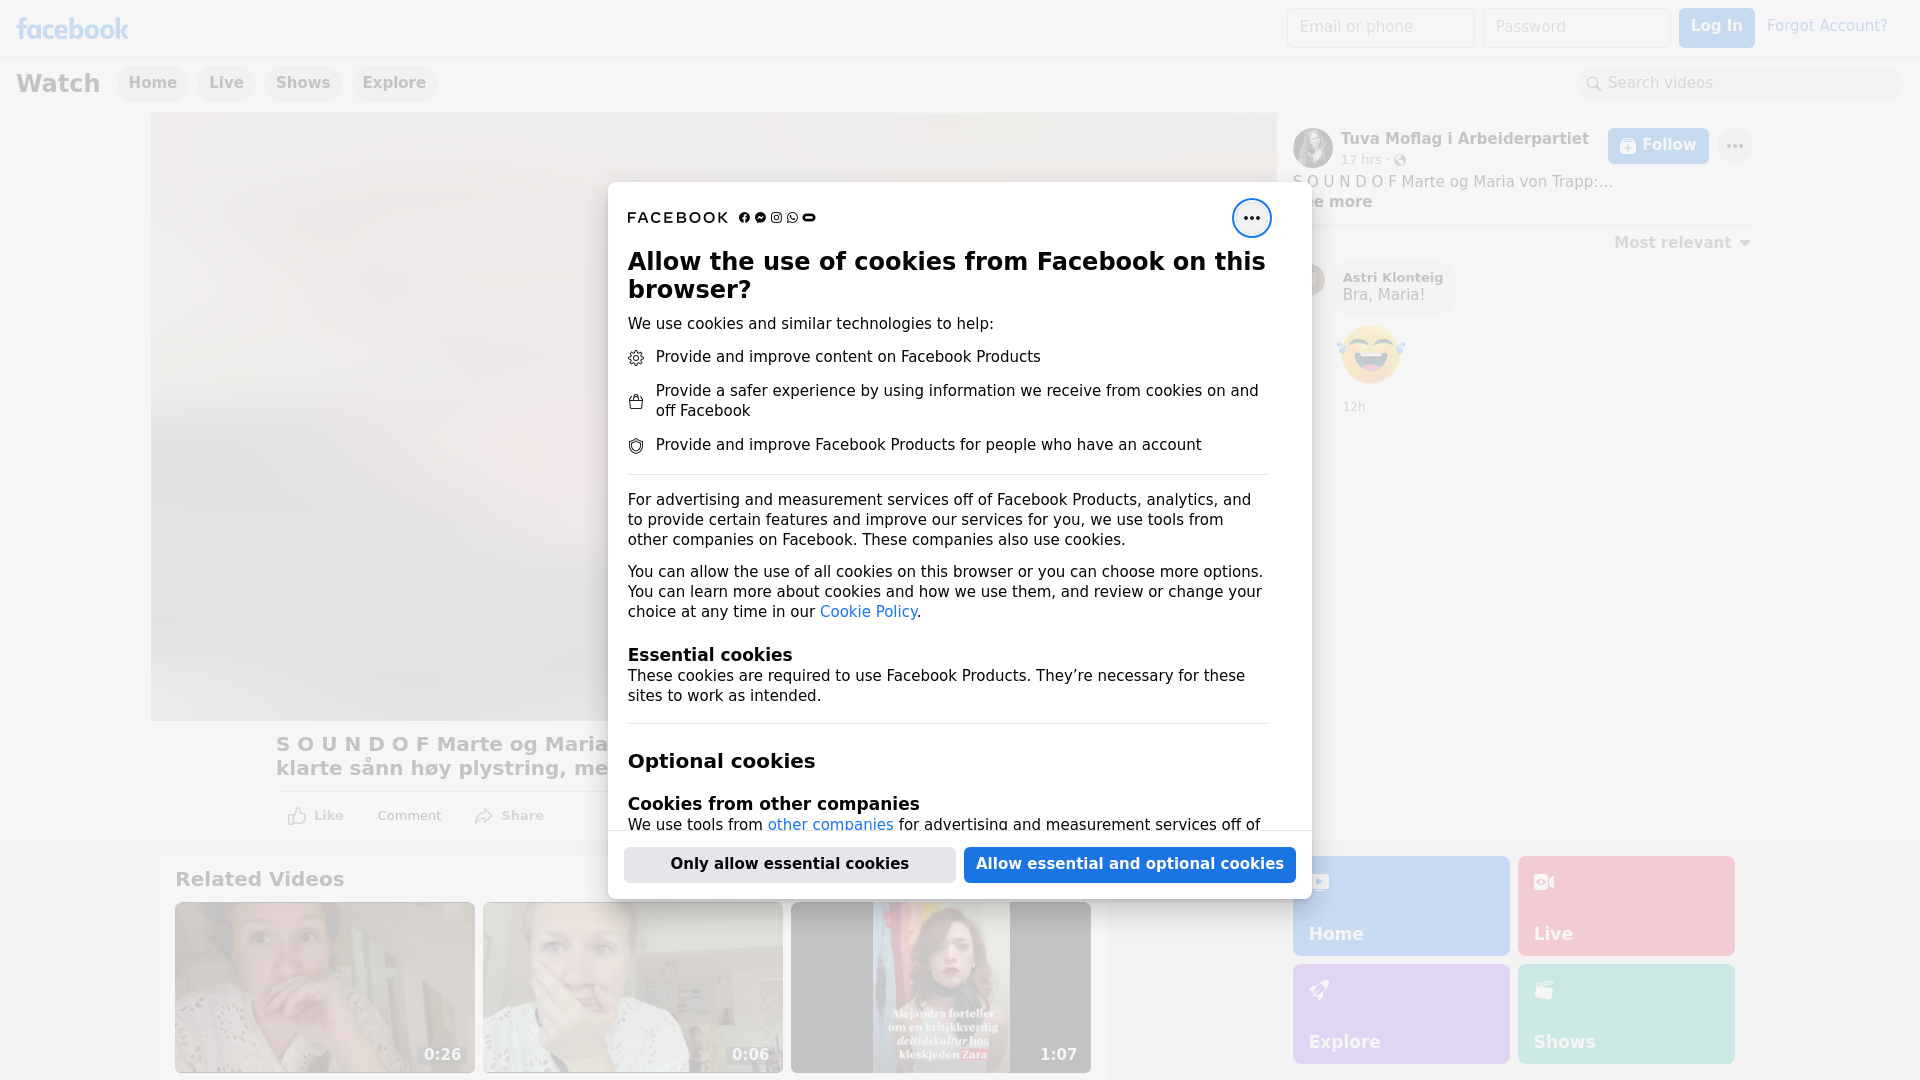Image resolution: width=1920 pixels, height=1080 pixels.
Task: Expand the Most relevant comment sorting dropdown
Action: (x=1682, y=243)
